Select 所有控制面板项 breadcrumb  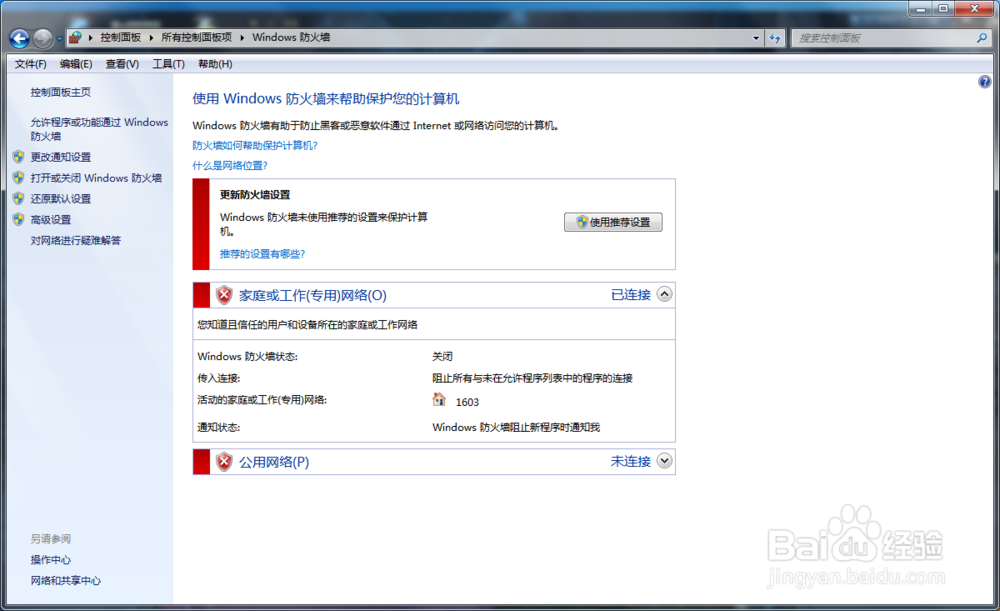[196, 38]
